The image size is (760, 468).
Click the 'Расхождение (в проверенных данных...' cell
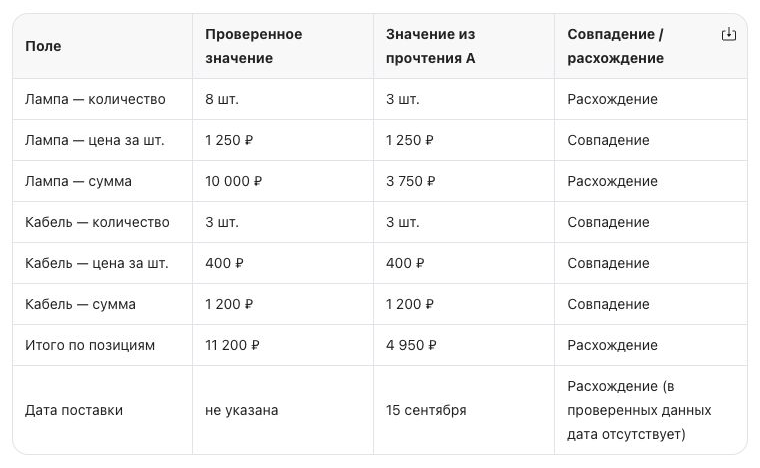(x=639, y=410)
